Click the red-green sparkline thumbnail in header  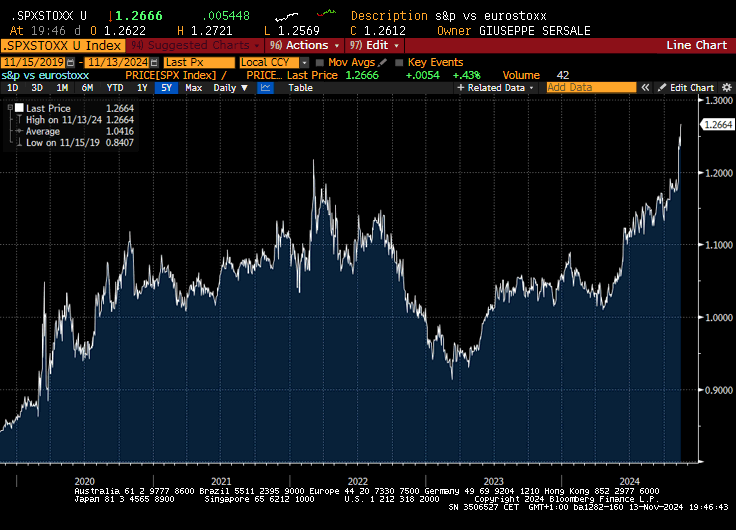(327, 13)
